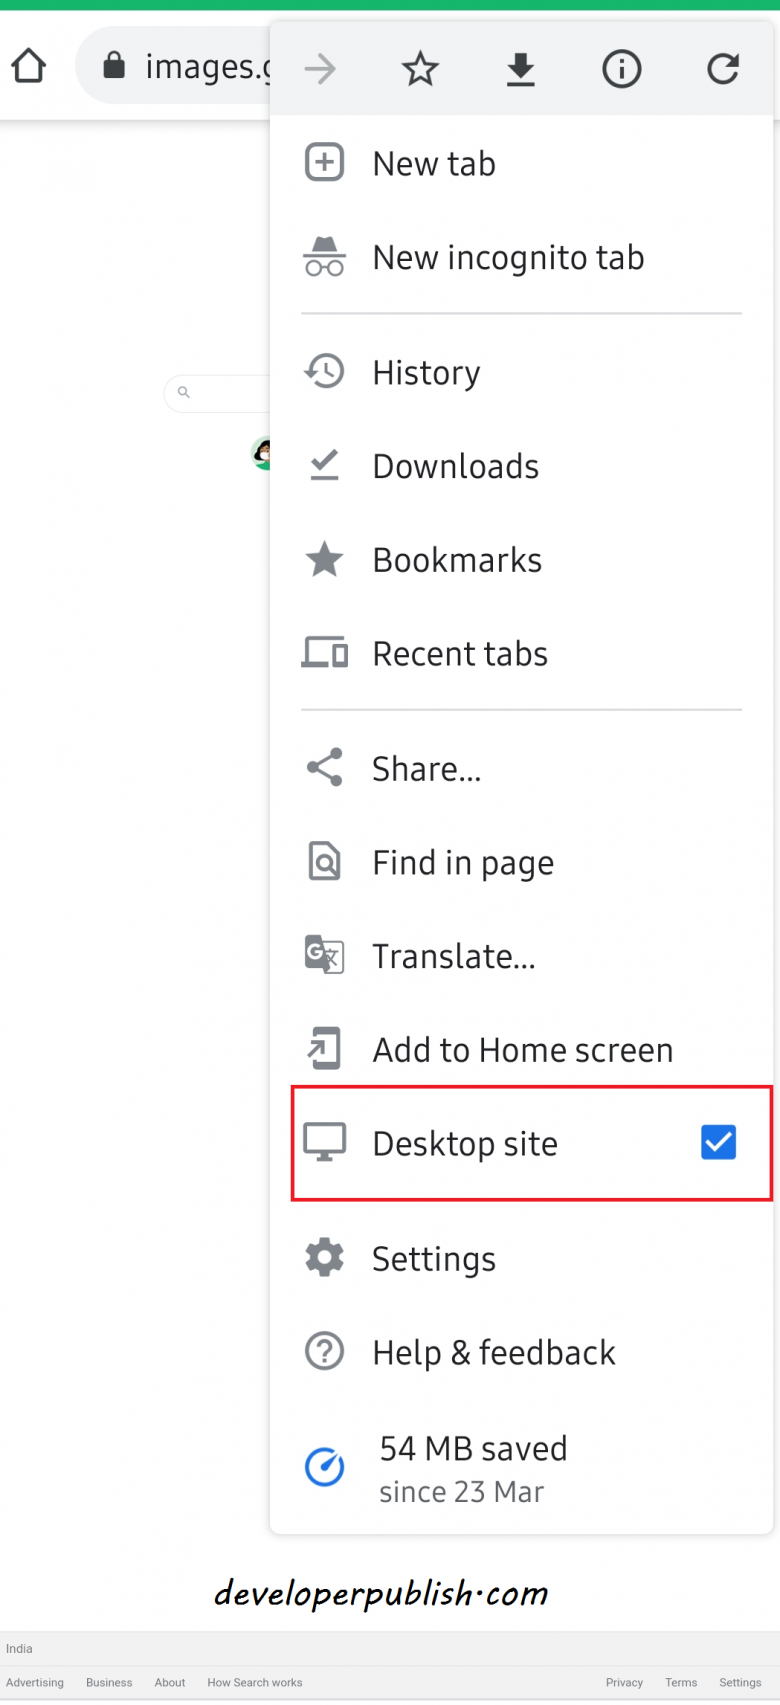Image resolution: width=780 pixels, height=1705 pixels.
Task: Go to homepage with the home icon
Action: (x=28, y=64)
